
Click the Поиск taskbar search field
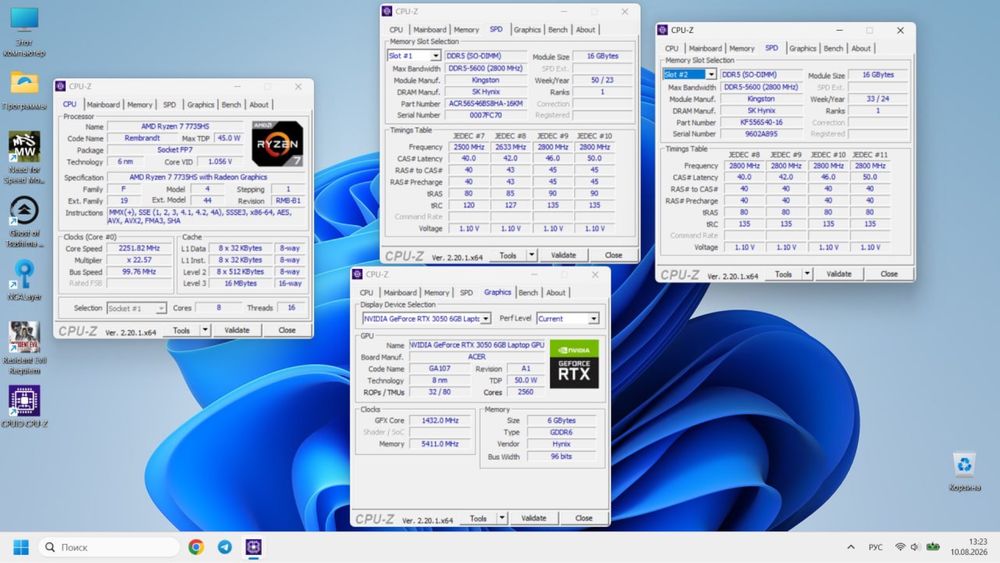click(109, 547)
